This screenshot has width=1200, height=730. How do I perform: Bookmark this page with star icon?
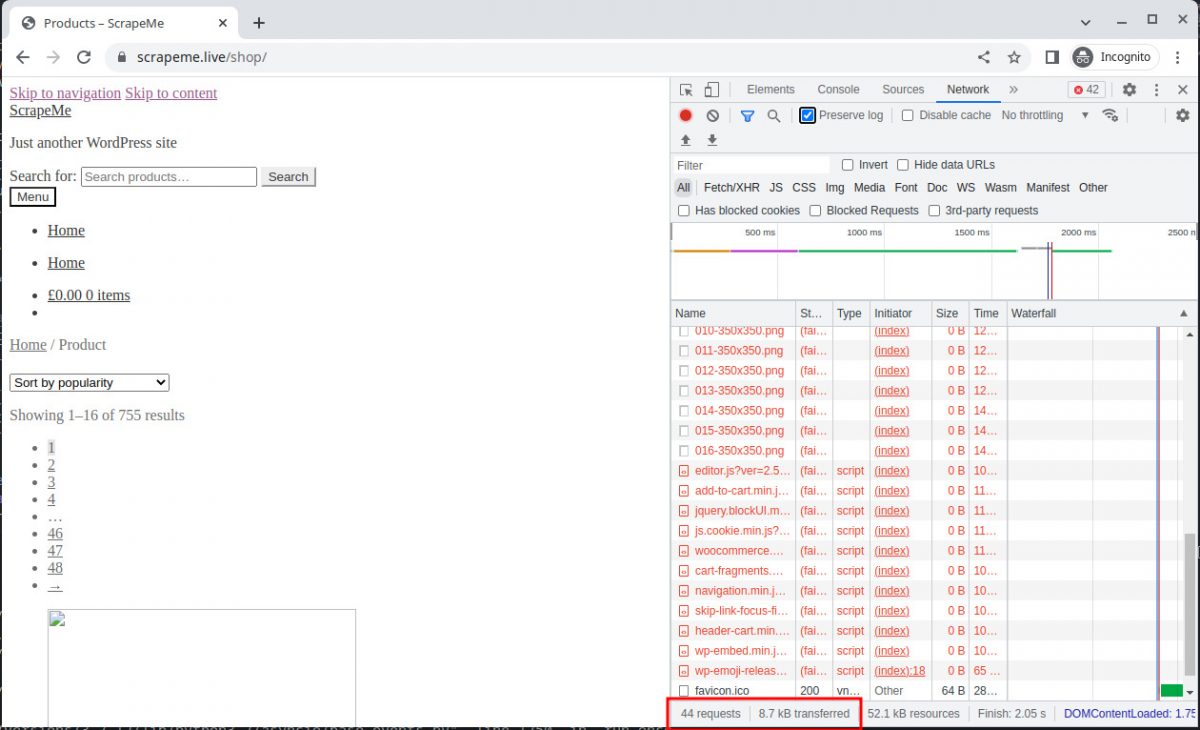(1014, 57)
